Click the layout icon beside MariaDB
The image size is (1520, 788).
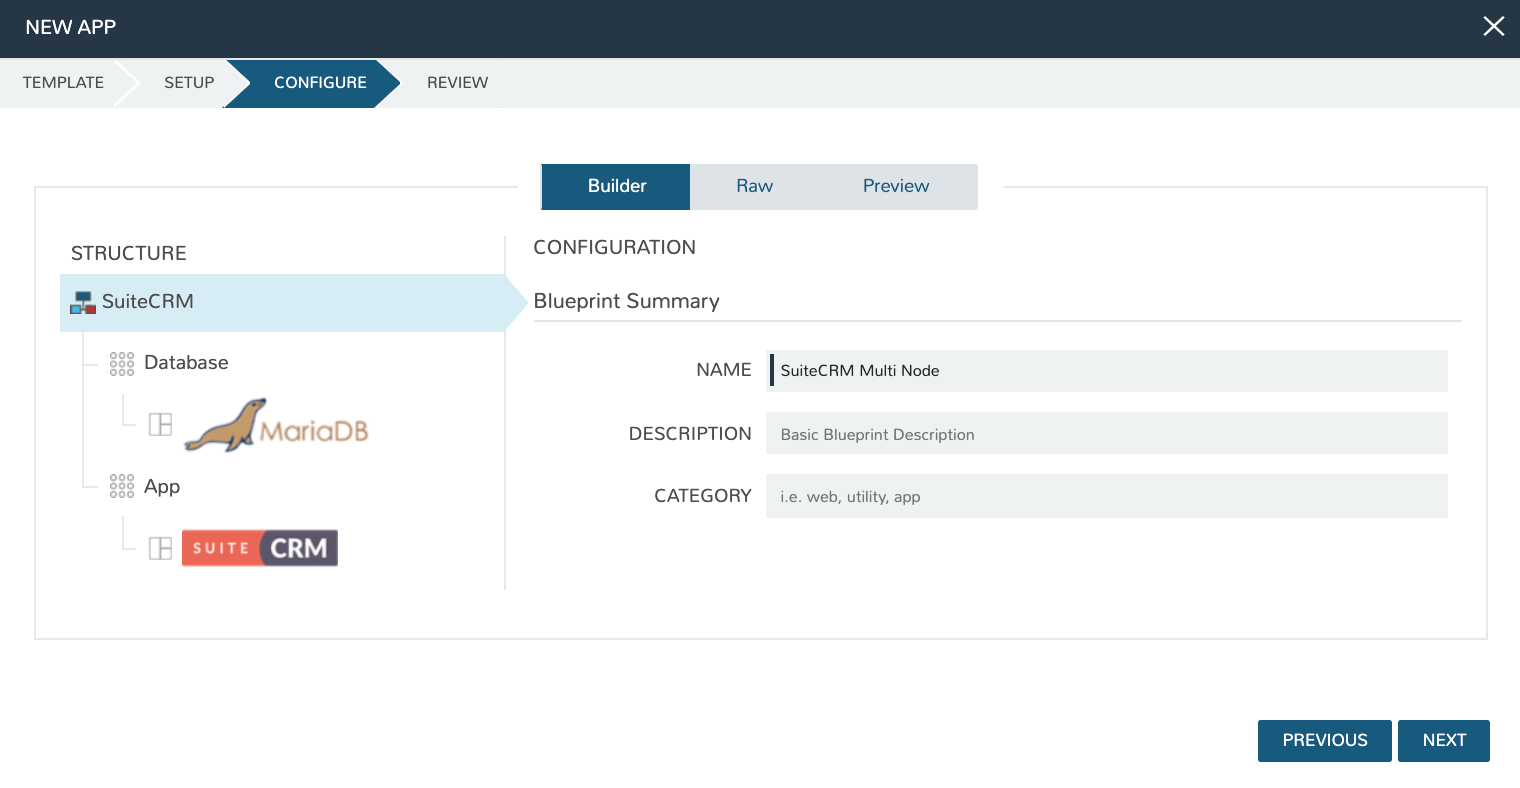(x=160, y=425)
